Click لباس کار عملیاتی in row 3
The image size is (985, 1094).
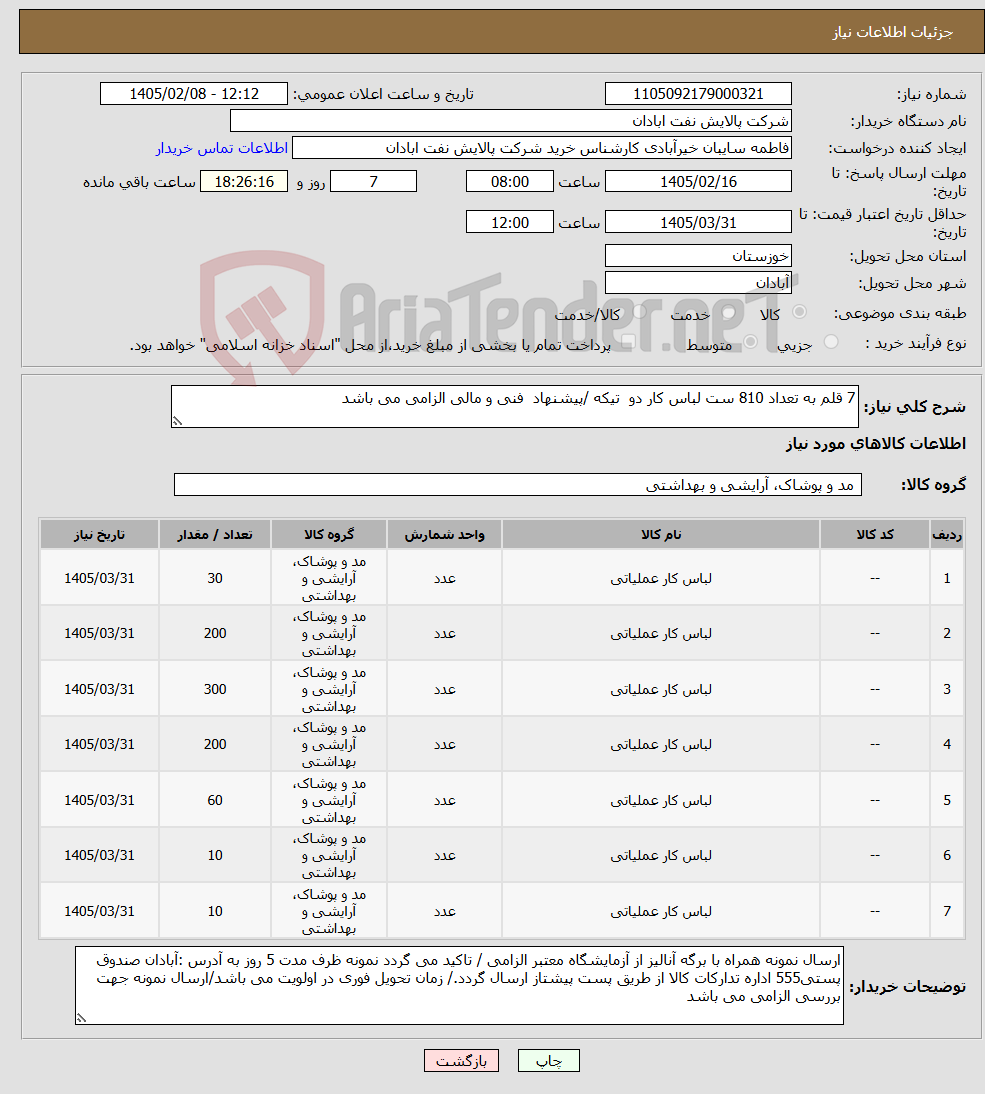click(x=661, y=689)
